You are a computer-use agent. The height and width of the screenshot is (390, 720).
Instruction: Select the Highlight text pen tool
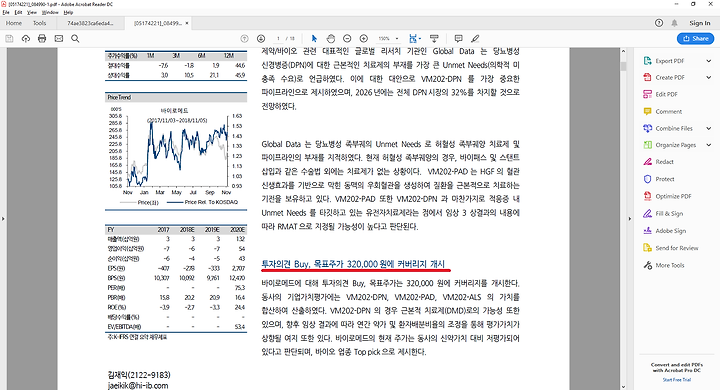click(475, 39)
